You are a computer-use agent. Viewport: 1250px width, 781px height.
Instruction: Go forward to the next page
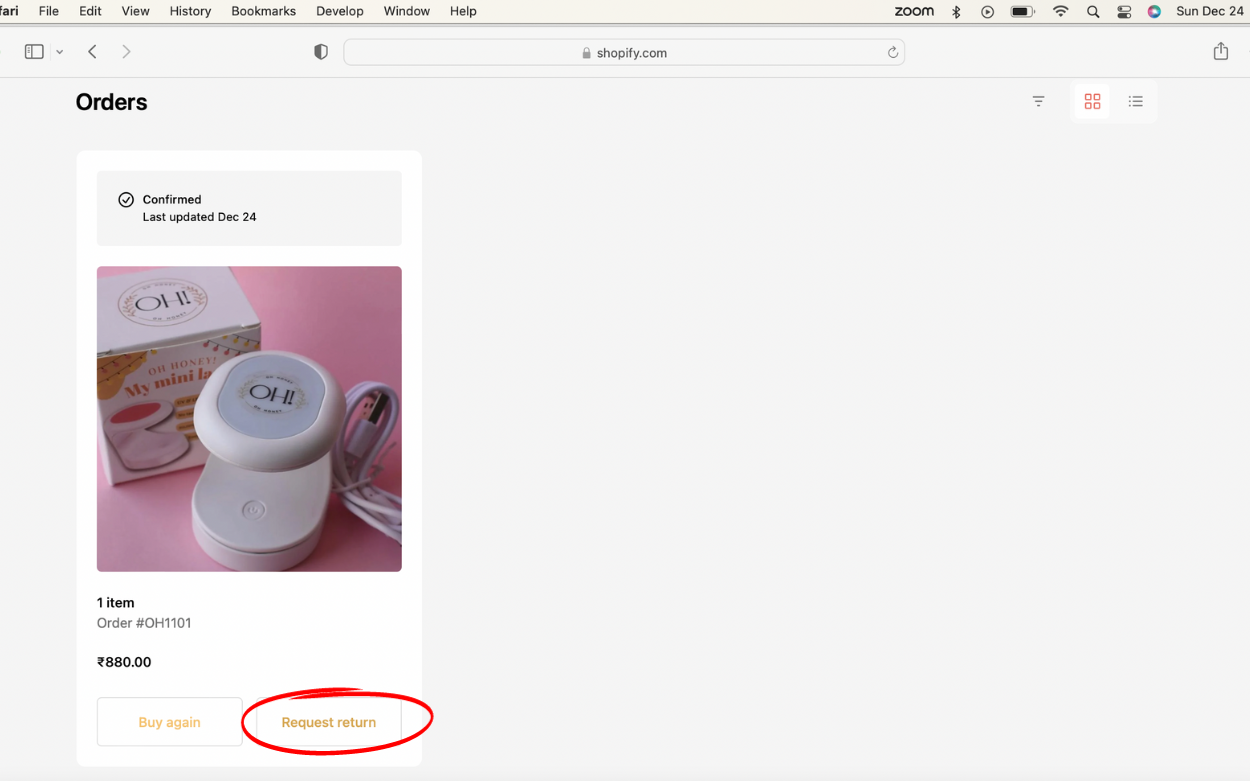click(126, 52)
